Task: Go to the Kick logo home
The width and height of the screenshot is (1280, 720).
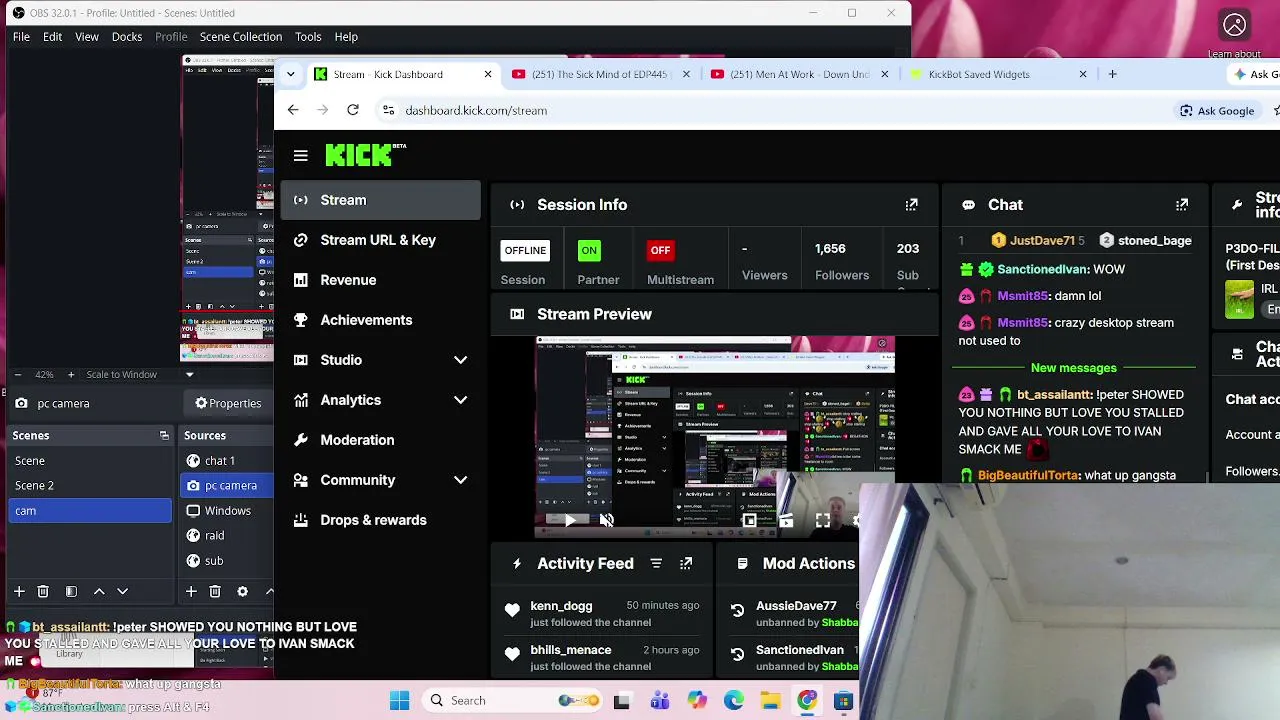Action: tap(365, 155)
